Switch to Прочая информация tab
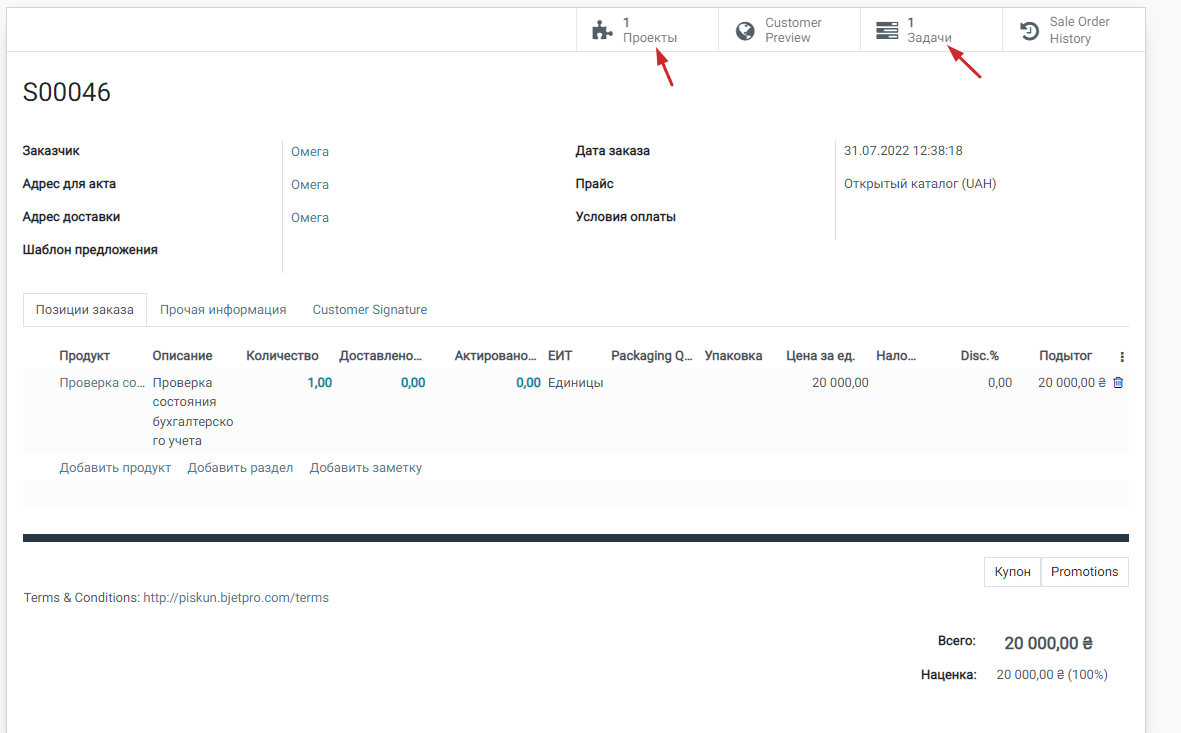This screenshot has width=1181, height=733. (x=223, y=310)
